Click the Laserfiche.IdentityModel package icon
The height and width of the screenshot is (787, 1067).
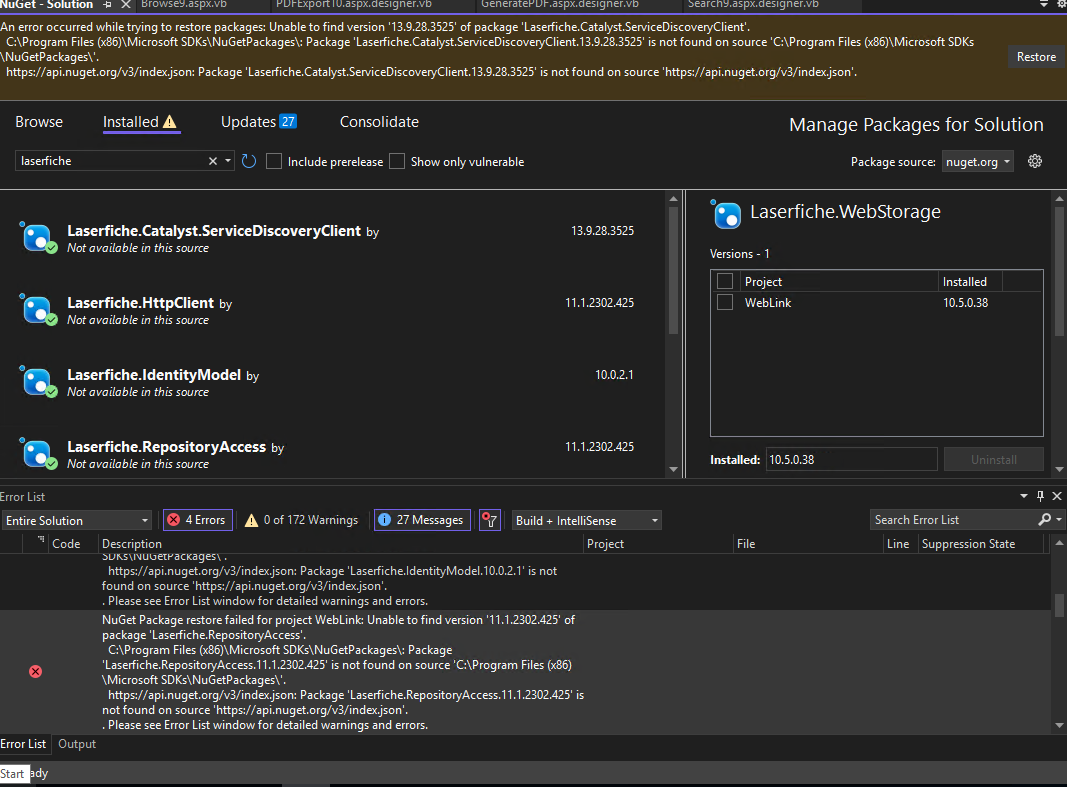coord(37,382)
